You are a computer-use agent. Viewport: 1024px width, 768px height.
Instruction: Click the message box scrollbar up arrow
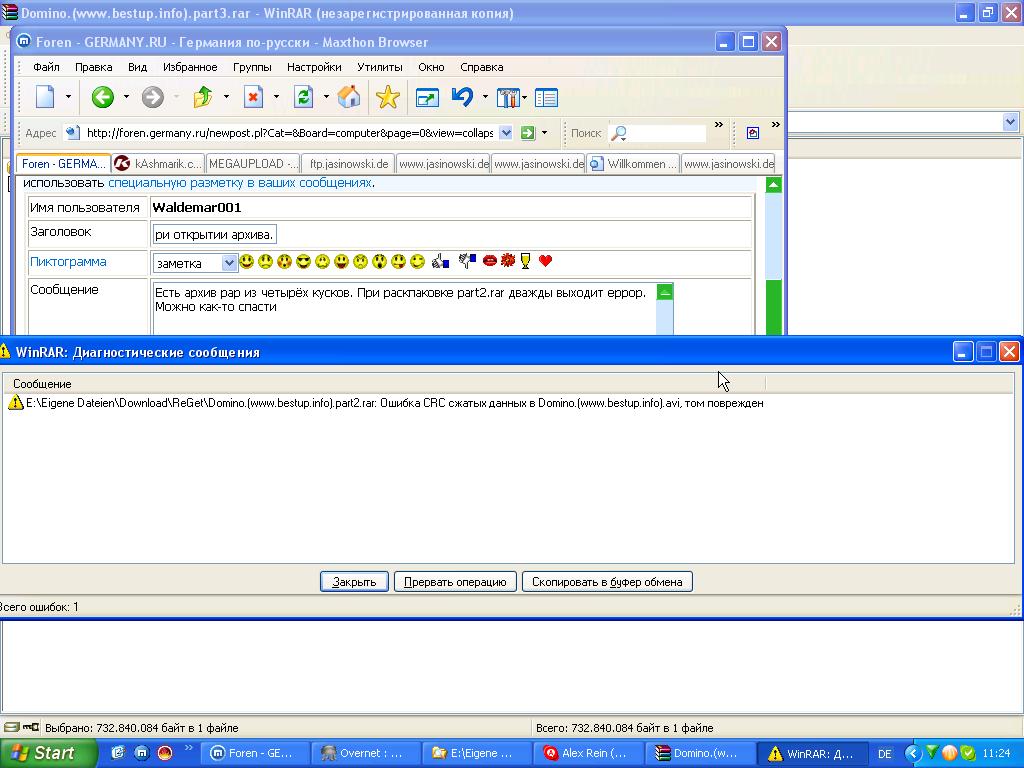(665, 293)
